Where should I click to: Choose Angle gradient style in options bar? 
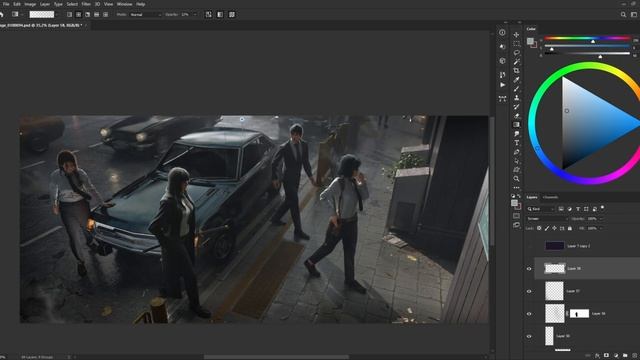pyautogui.click(x=87, y=15)
